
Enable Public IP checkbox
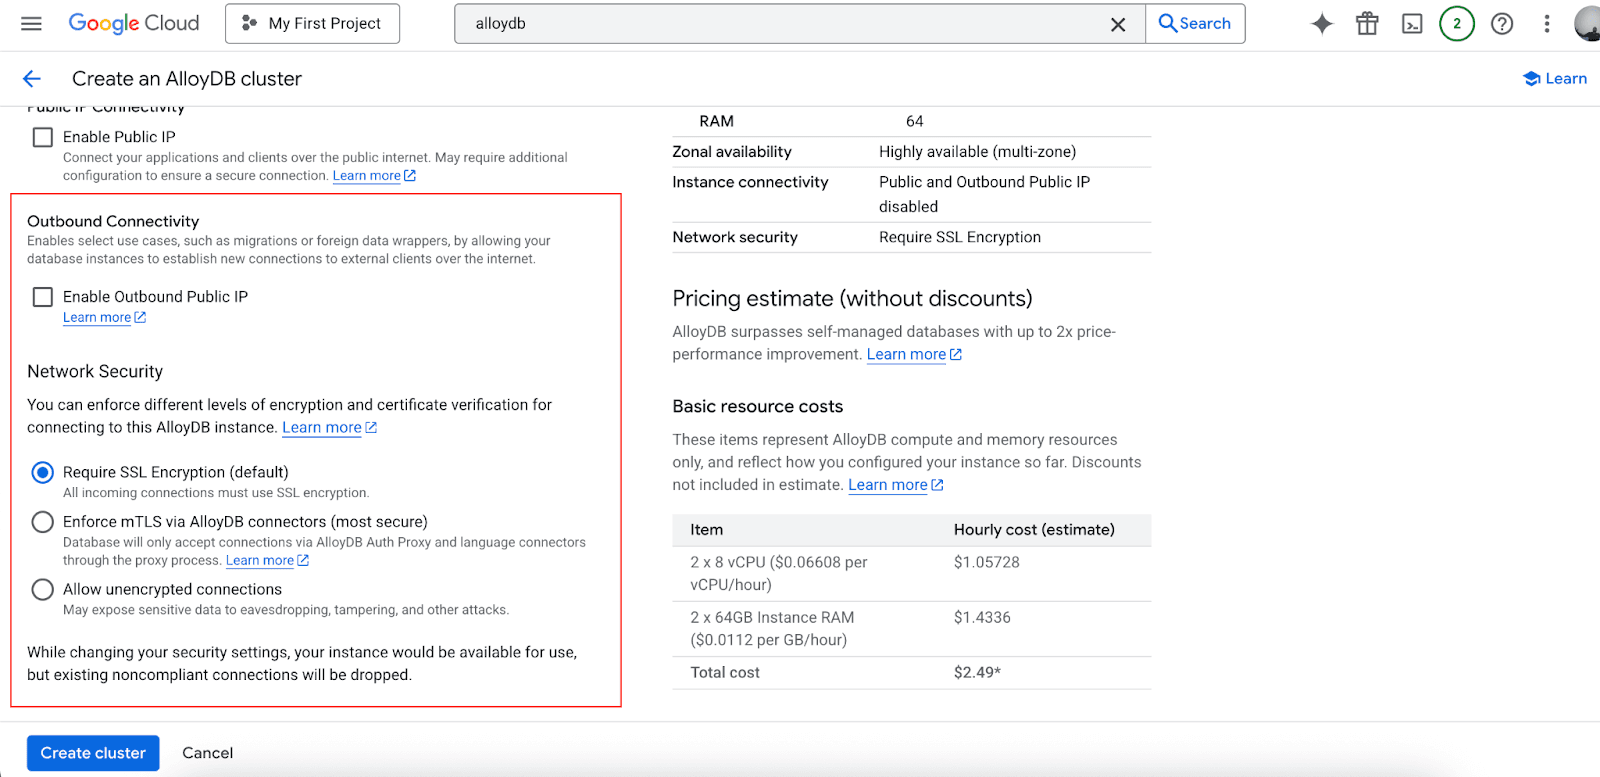coord(43,137)
